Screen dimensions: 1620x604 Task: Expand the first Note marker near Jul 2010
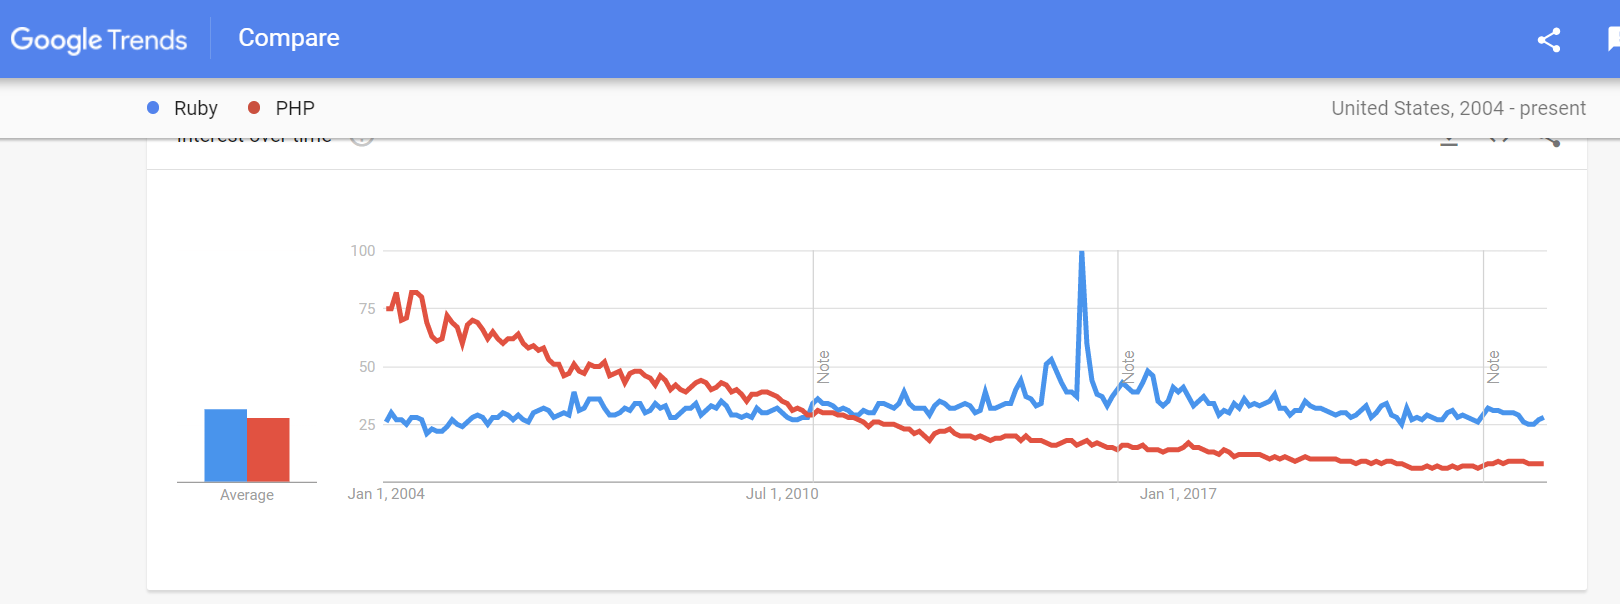tap(823, 366)
